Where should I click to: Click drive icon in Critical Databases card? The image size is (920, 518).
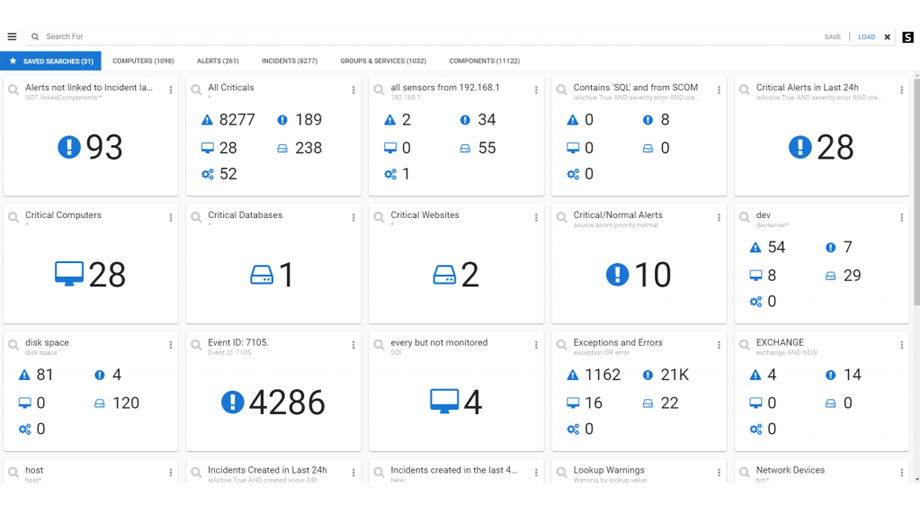point(262,275)
